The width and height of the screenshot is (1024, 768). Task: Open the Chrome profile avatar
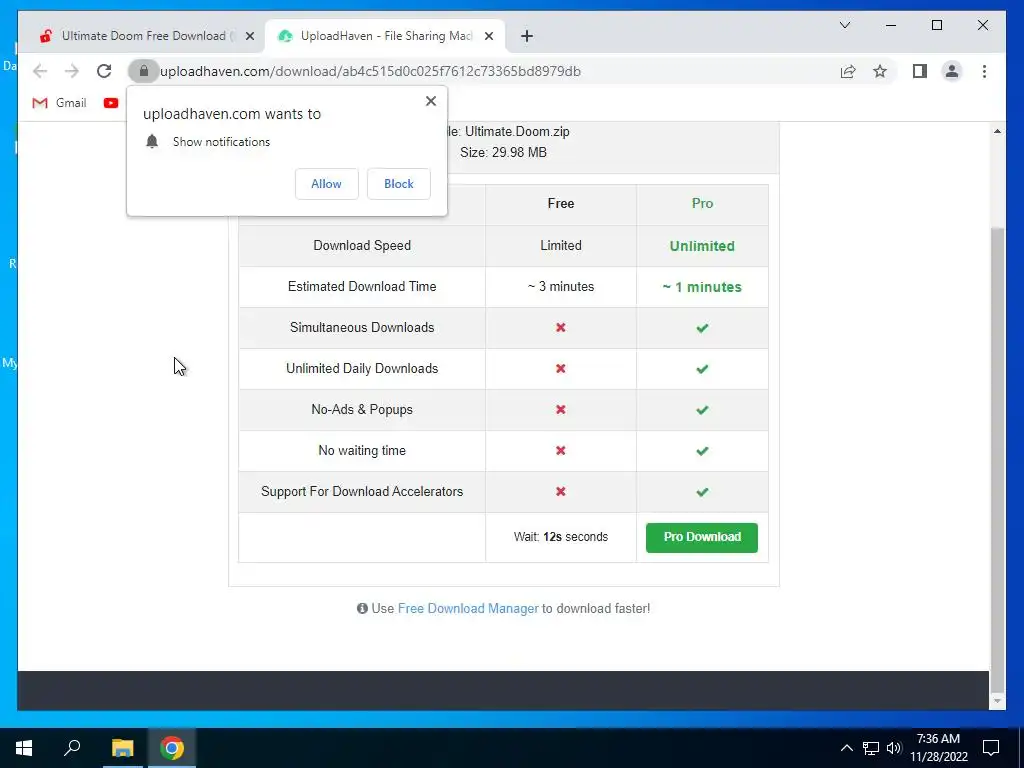tap(952, 71)
